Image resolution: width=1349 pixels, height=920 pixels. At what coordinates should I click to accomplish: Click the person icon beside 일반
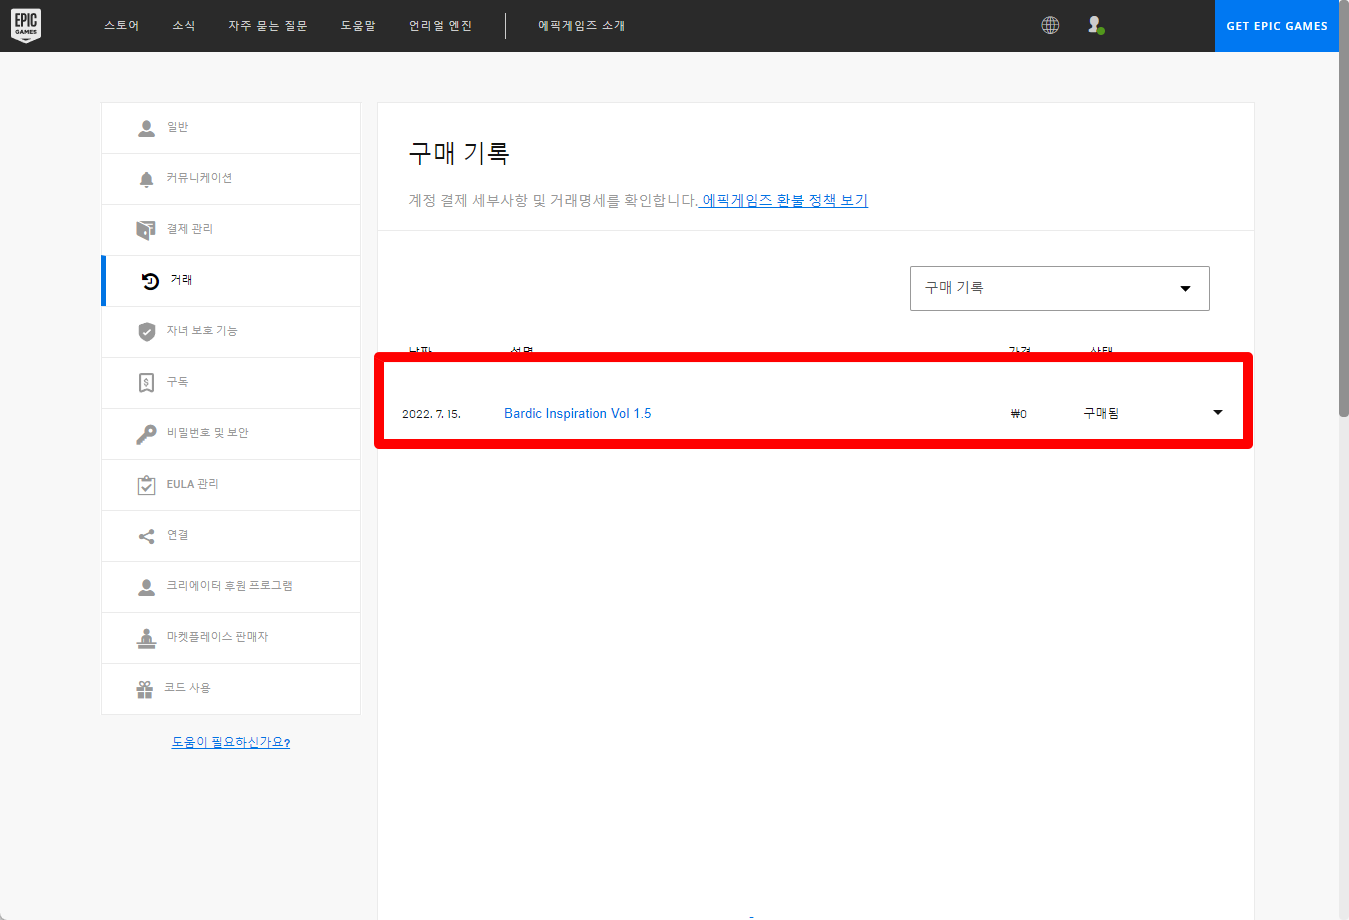(146, 128)
